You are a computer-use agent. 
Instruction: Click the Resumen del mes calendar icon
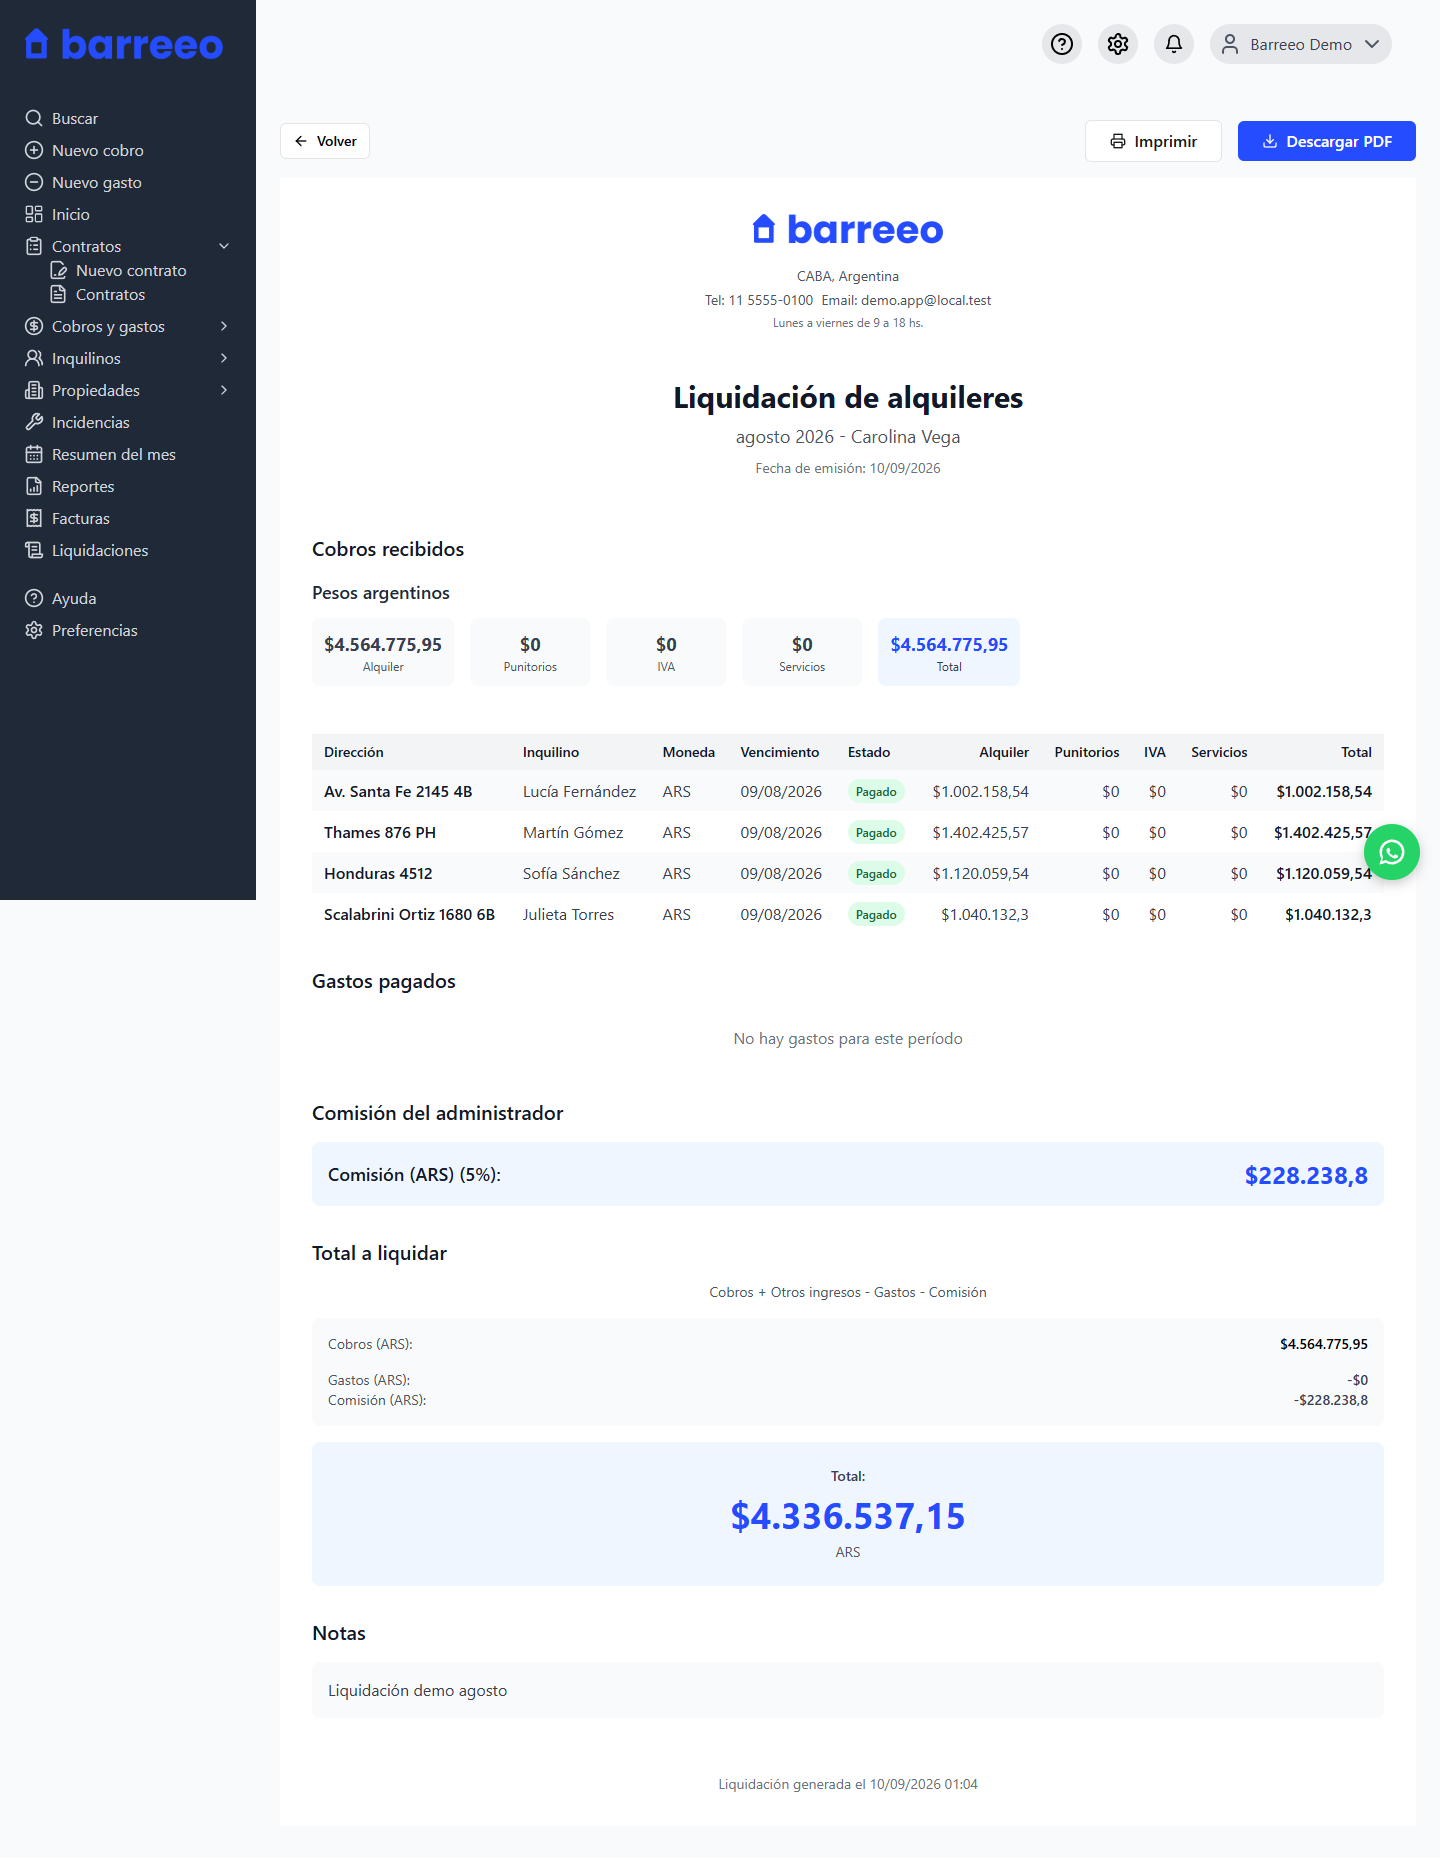34,454
